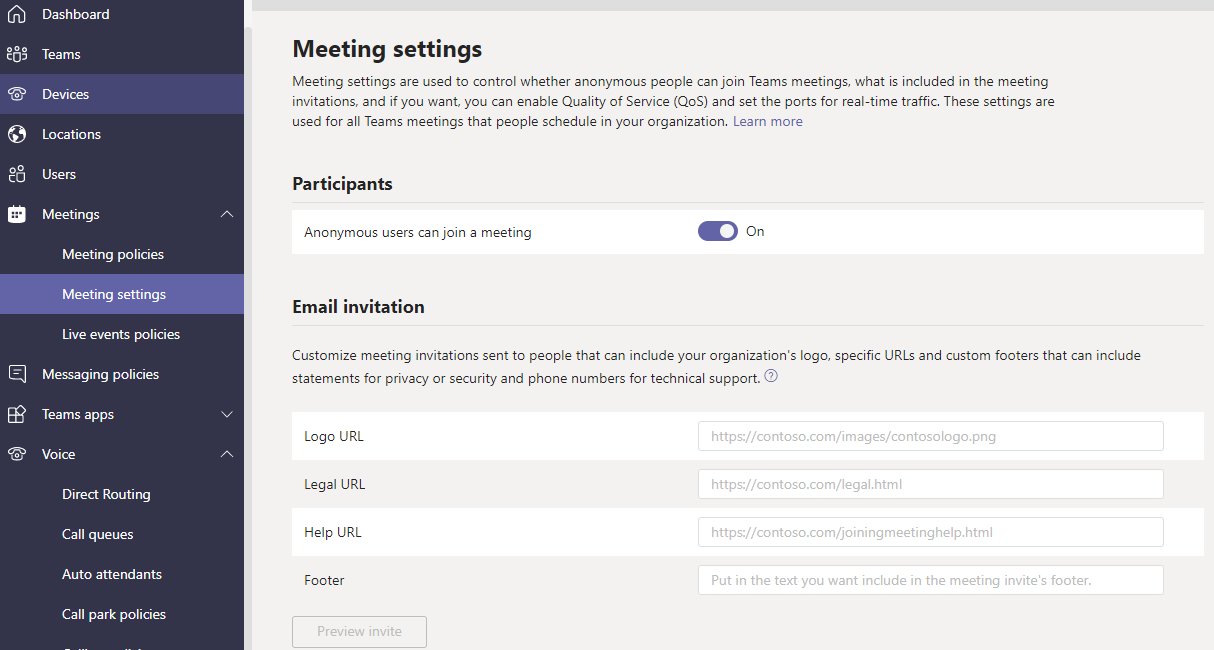
Task: Turn off Anonymous users can join toggle
Action: [x=718, y=232]
